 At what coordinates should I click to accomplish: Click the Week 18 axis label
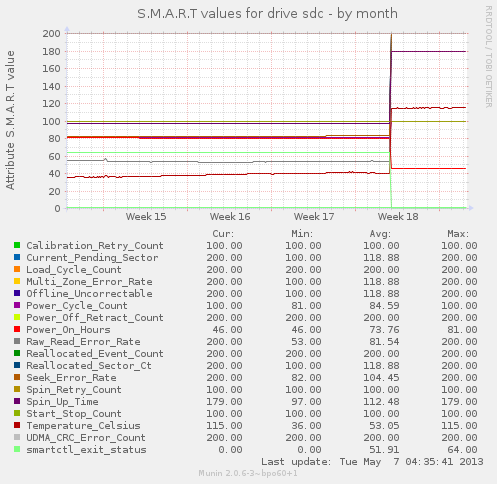pos(398,217)
